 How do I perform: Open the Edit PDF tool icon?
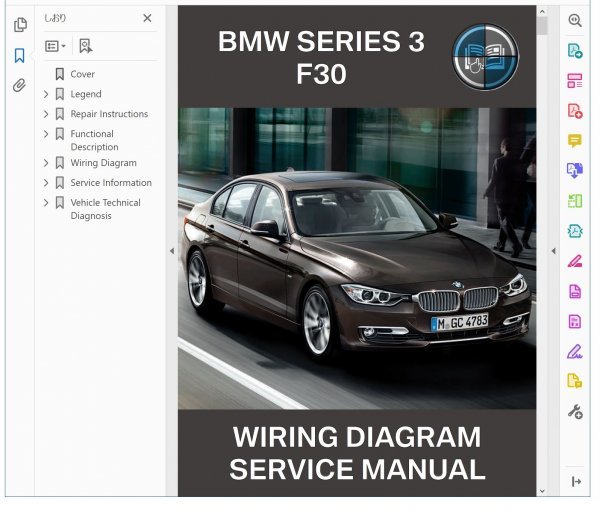coord(575,81)
